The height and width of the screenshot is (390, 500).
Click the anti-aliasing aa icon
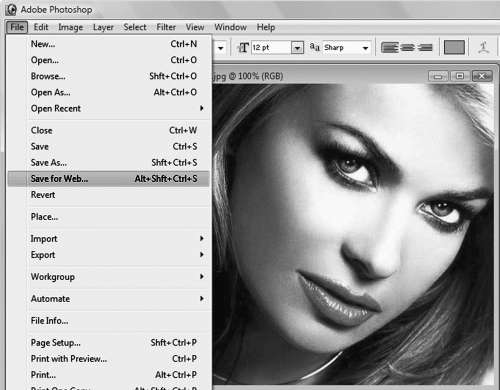(x=315, y=47)
